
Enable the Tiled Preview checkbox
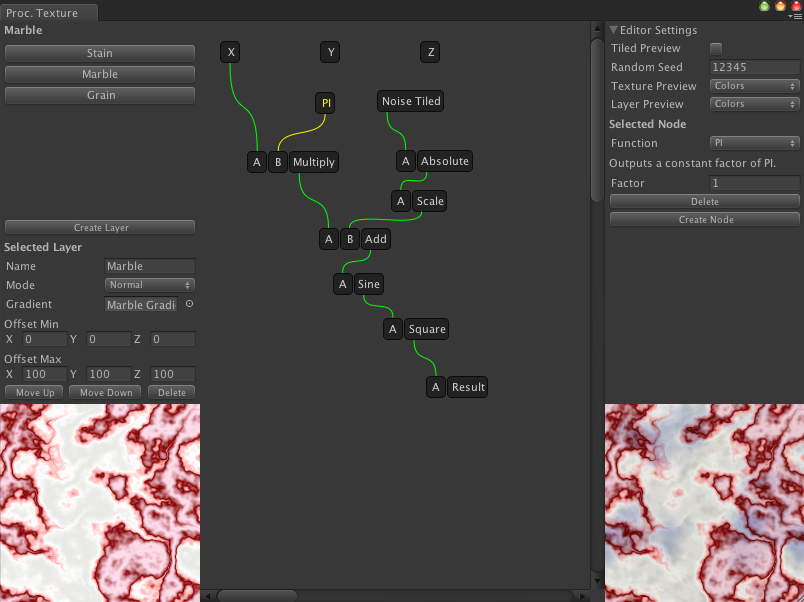[716, 49]
